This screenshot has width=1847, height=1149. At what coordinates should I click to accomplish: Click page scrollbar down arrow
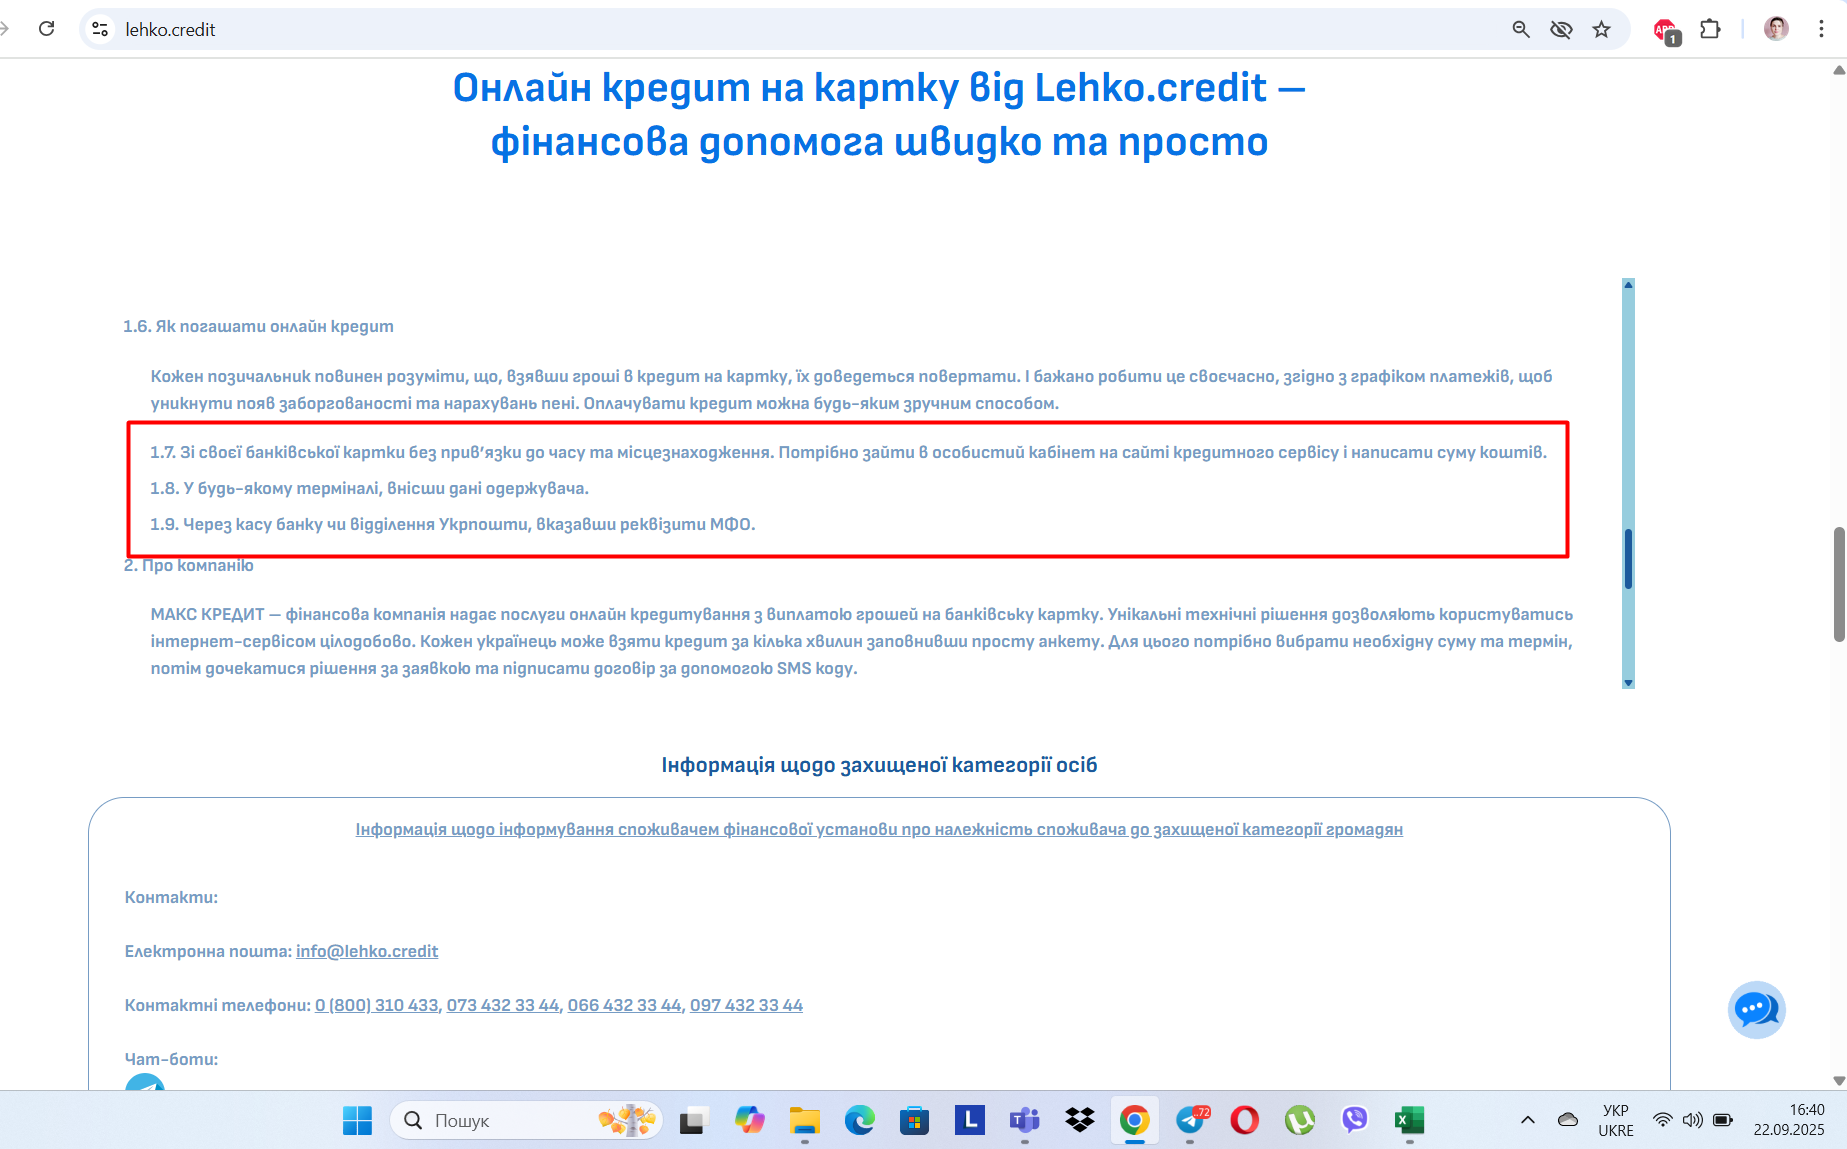tap(1839, 1081)
